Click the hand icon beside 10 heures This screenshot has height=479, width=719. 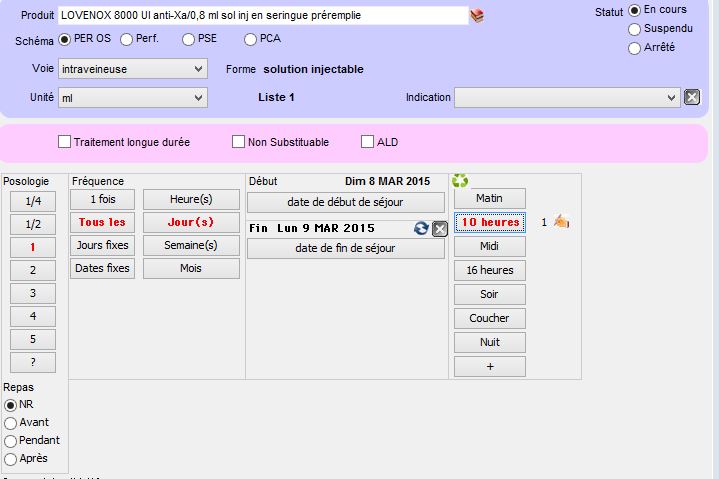coord(562,222)
